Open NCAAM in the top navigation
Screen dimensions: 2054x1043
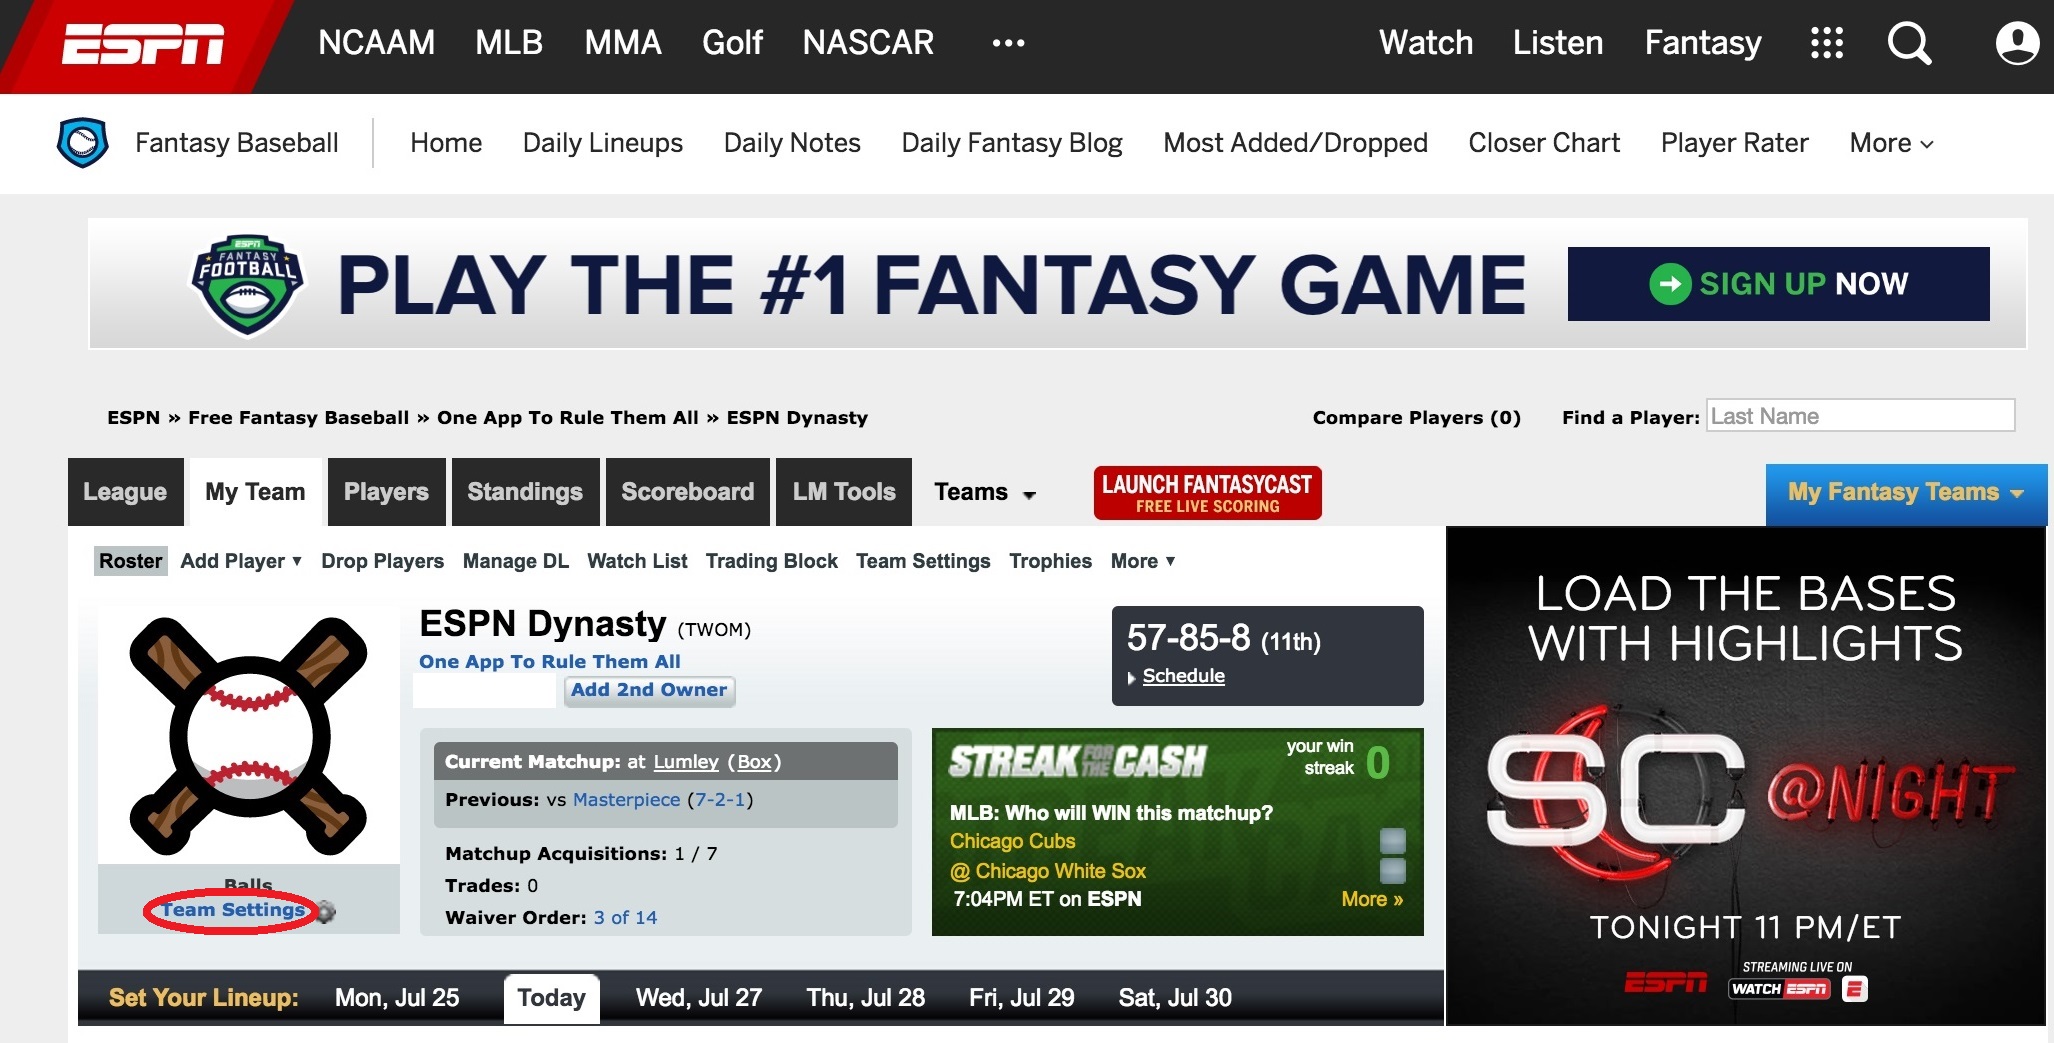click(x=376, y=43)
